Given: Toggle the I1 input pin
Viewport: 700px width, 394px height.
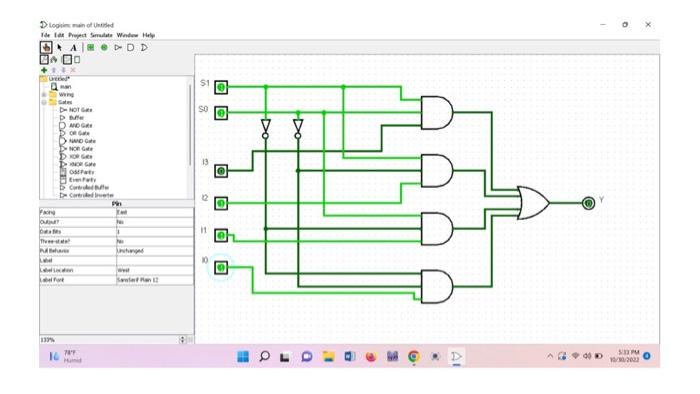Looking at the screenshot, I should click(221, 235).
